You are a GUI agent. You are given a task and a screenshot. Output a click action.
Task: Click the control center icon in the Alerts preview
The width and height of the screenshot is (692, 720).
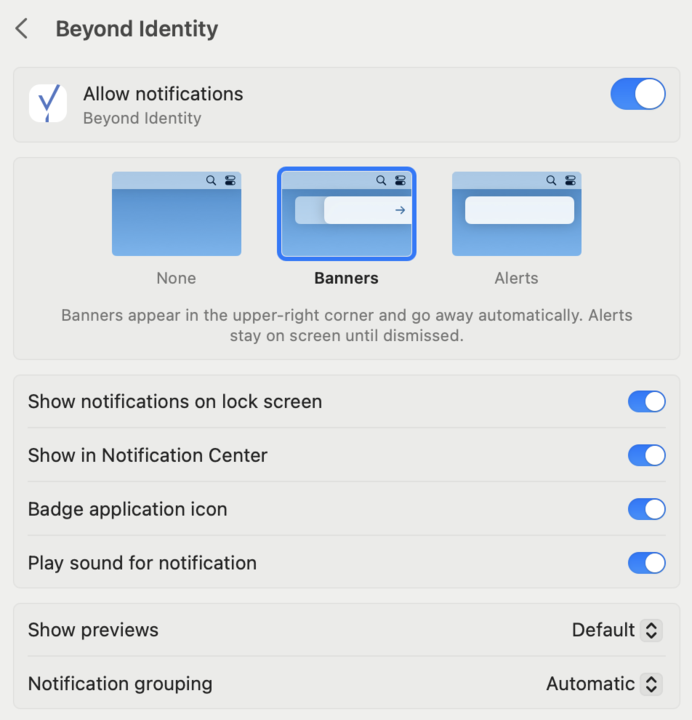click(570, 181)
